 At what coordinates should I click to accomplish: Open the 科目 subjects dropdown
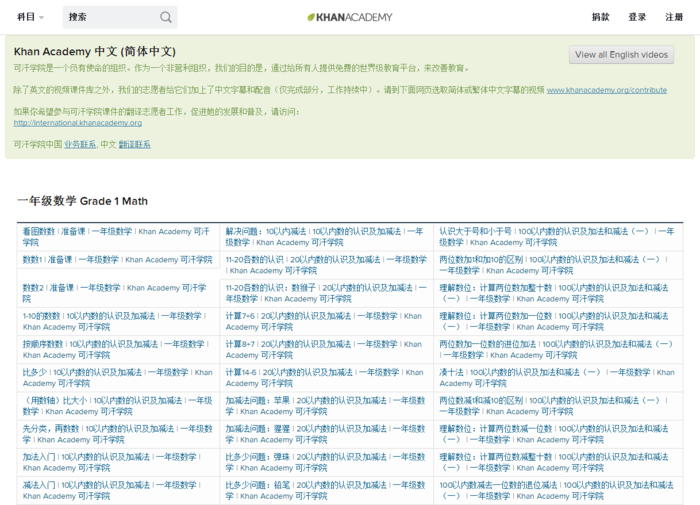(30, 17)
